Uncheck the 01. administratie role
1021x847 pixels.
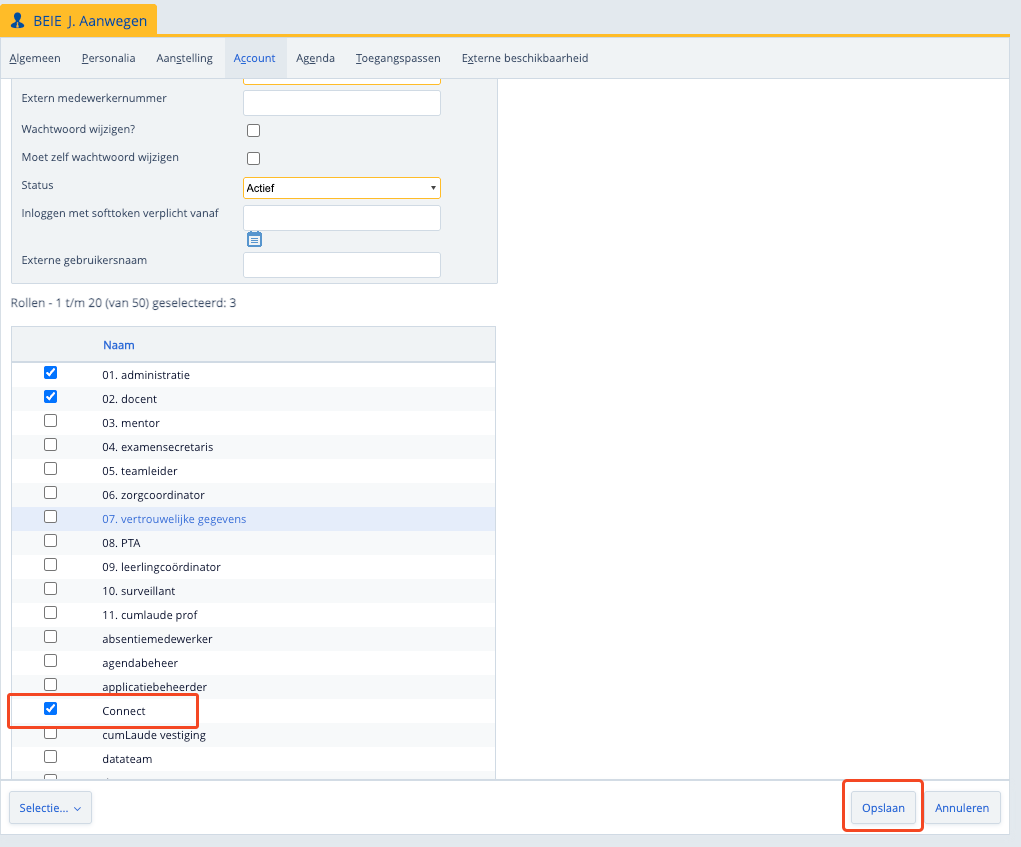51,373
